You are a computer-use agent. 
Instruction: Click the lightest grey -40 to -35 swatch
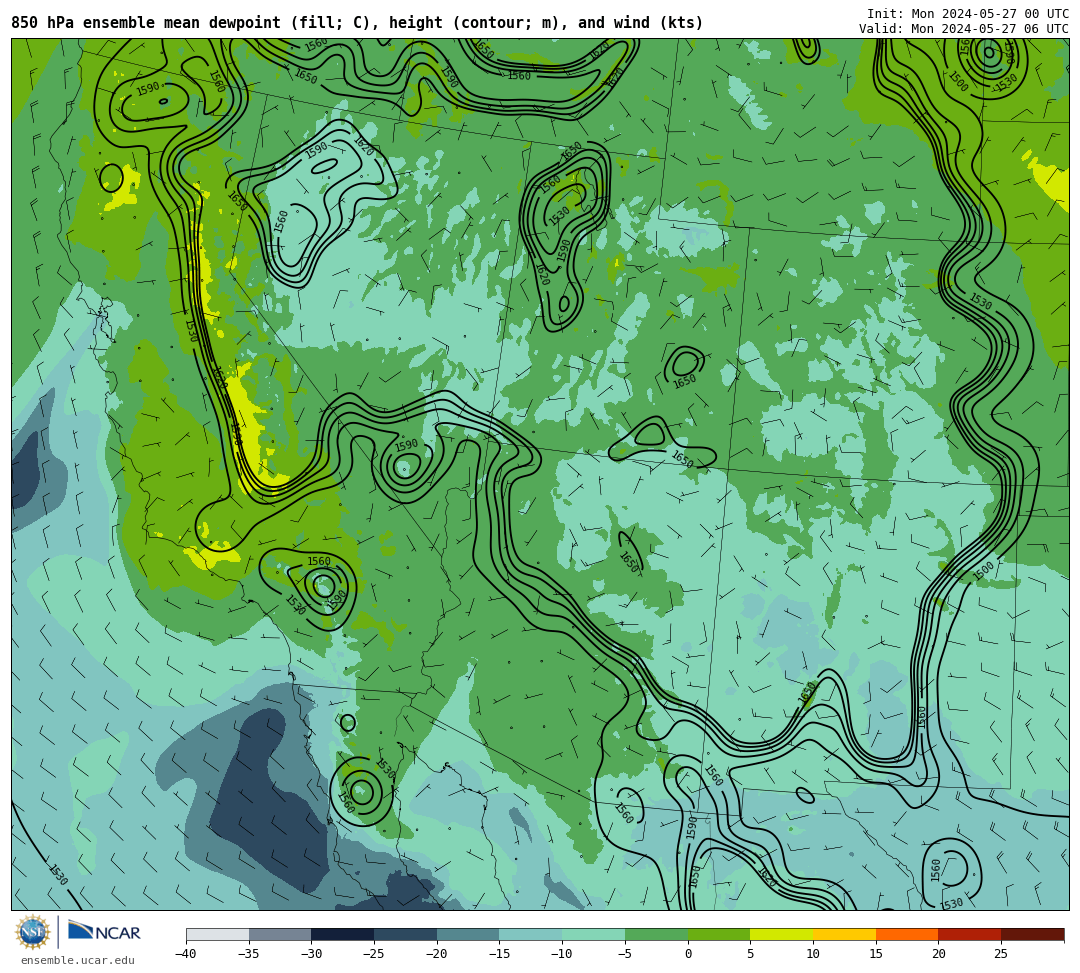click(x=218, y=934)
